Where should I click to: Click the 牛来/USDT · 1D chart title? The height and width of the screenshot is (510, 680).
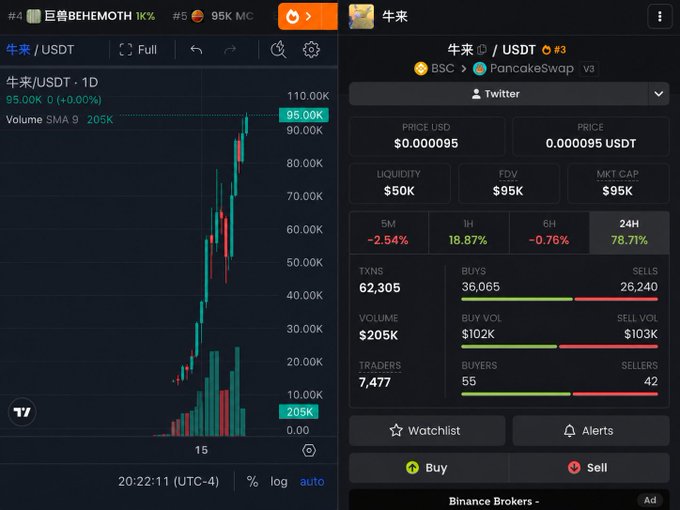pyautogui.click(x=52, y=82)
